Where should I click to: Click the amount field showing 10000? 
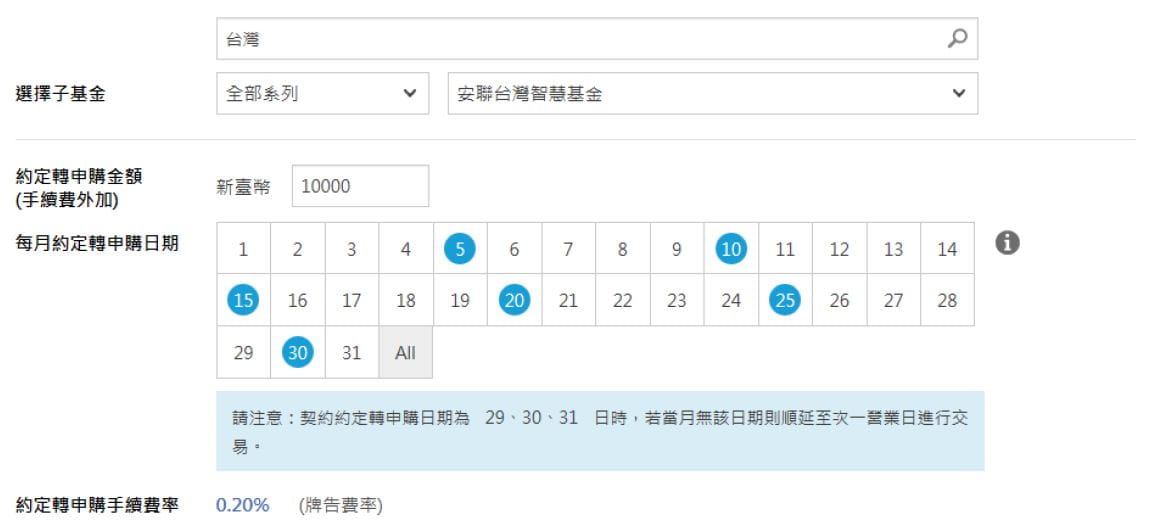[x=360, y=186]
